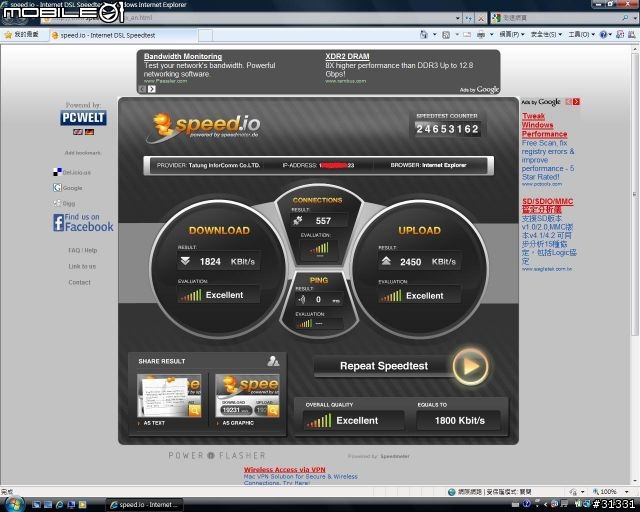
Task: Click the Speedmeter footer link
Action: coord(395,456)
